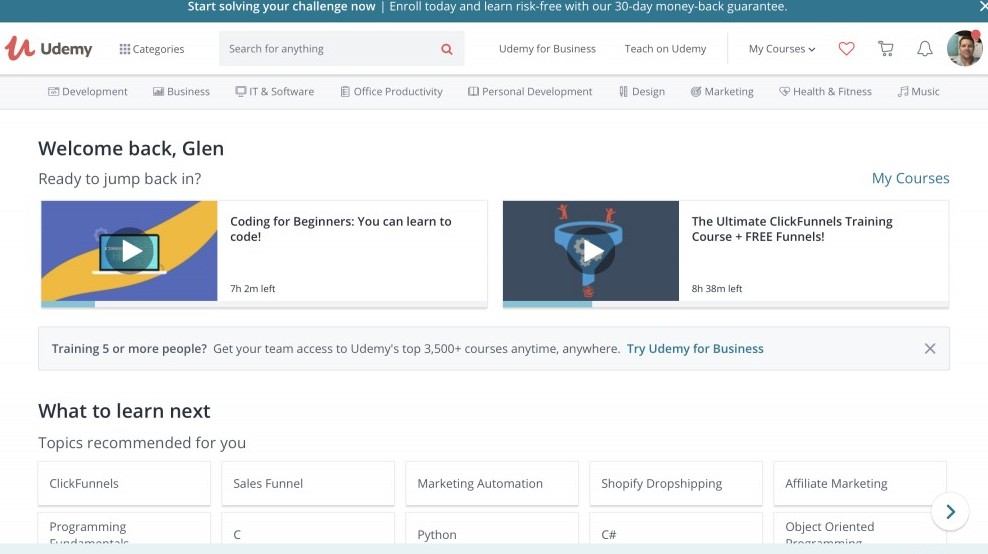Select the Marketing category

(722, 91)
